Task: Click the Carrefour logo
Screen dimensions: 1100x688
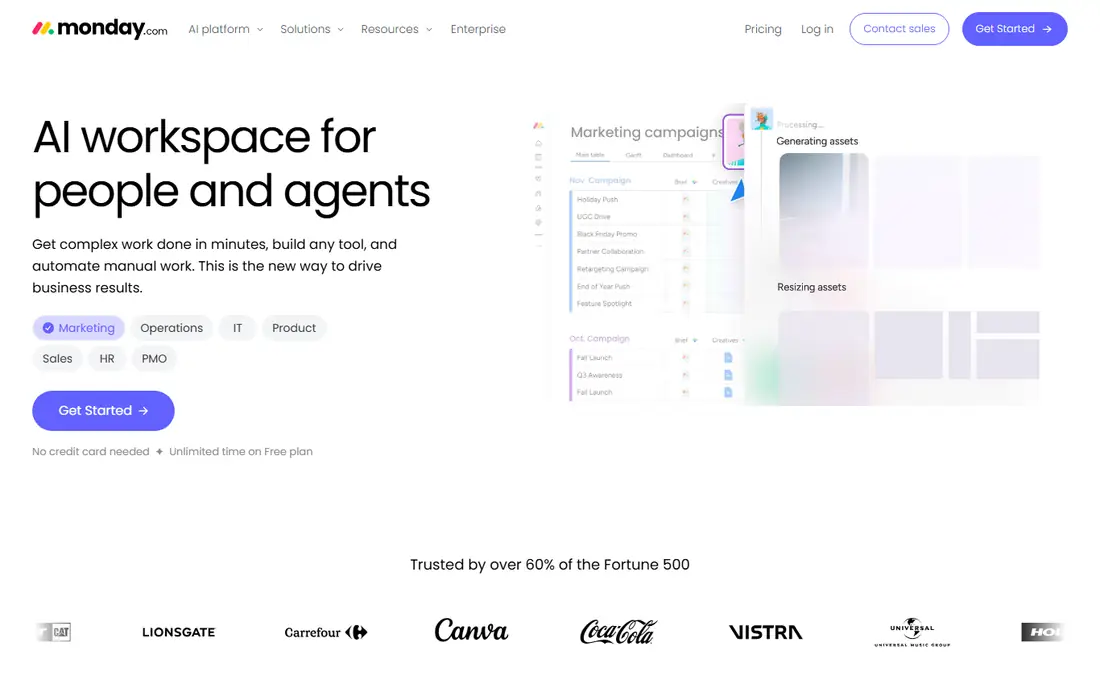Action: (x=326, y=632)
